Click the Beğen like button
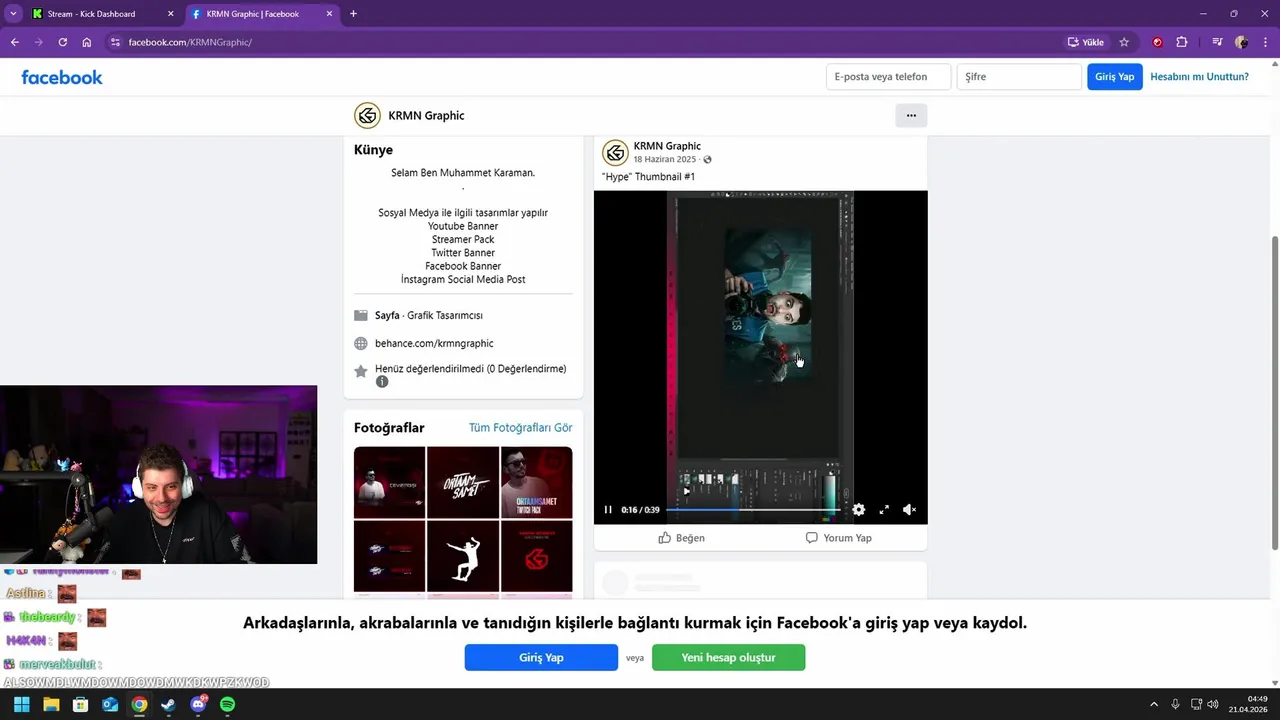The image size is (1280, 720). [681, 538]
